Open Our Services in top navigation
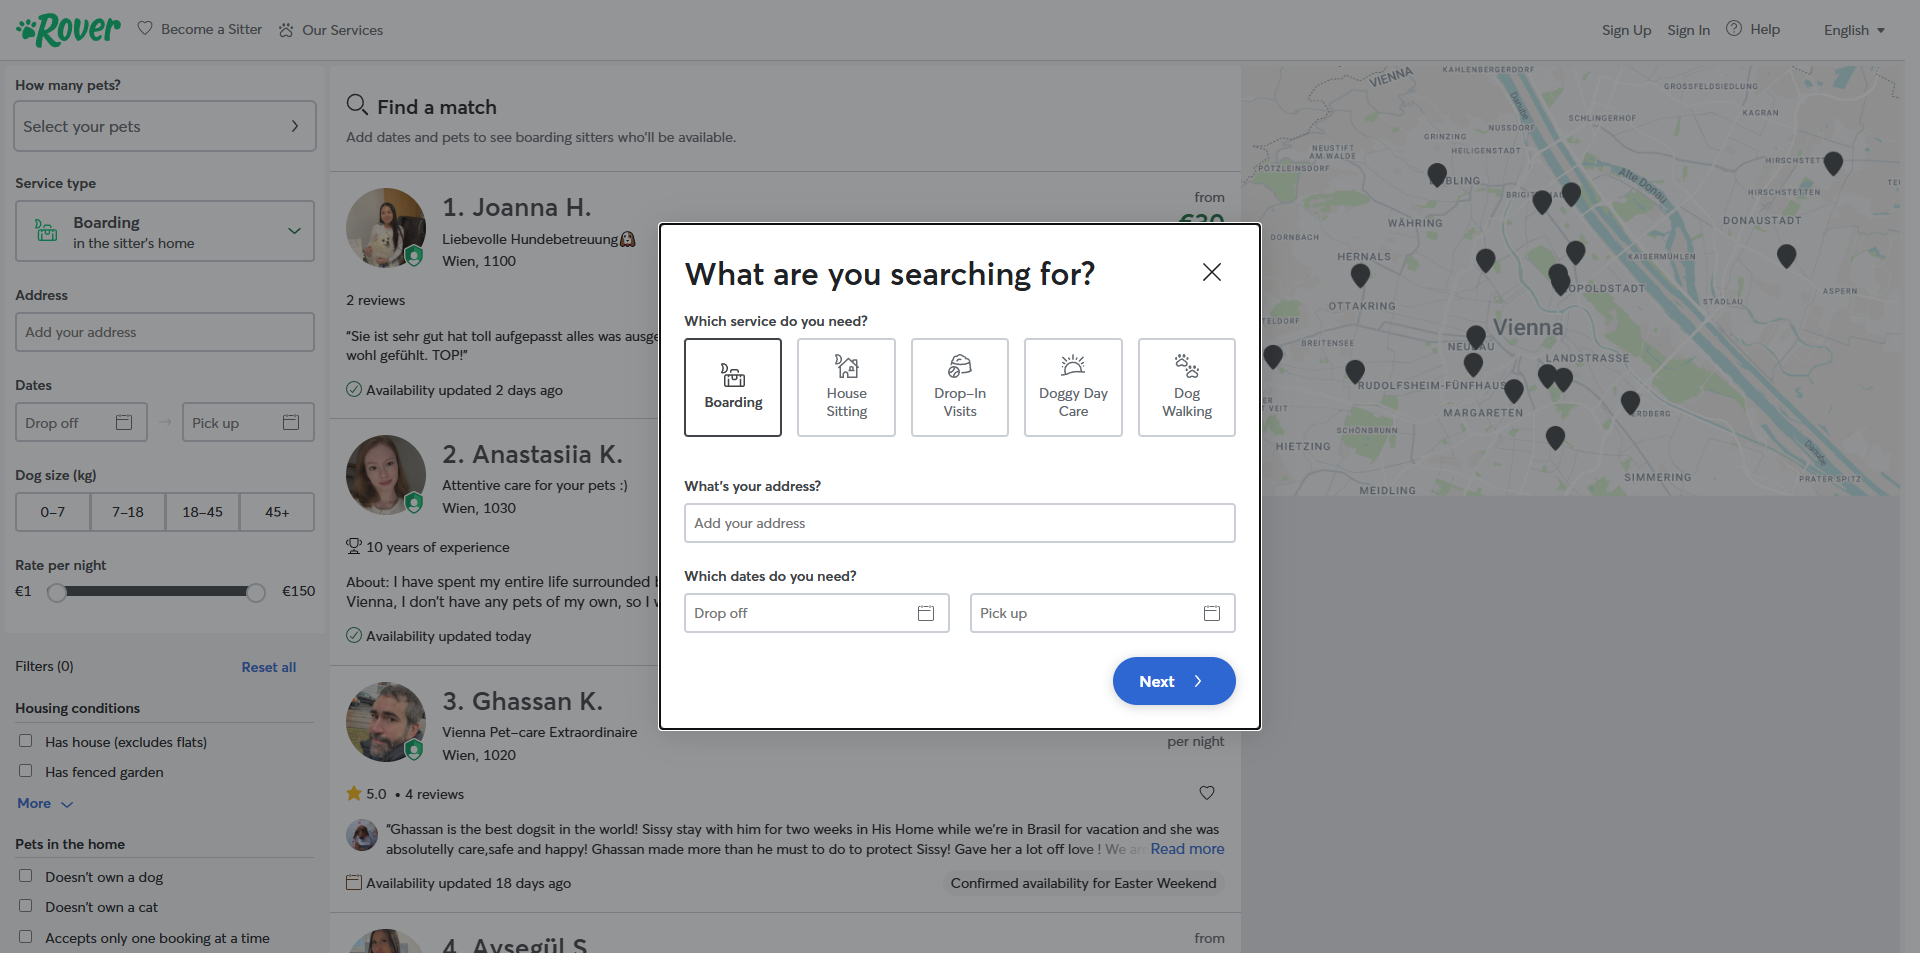 [331, 30]
